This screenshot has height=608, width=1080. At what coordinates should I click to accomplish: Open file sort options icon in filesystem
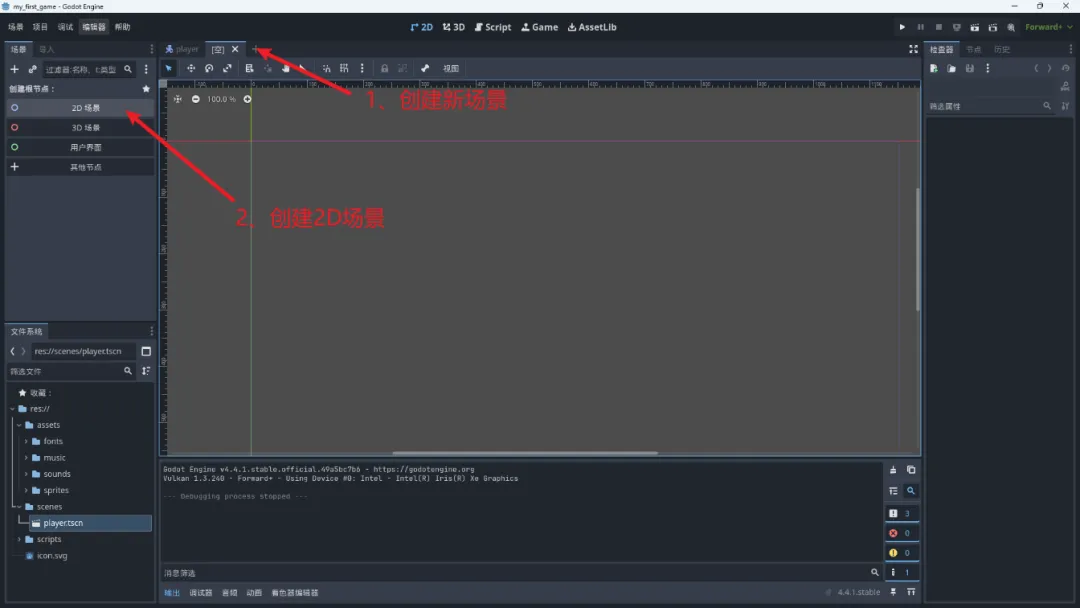[x=146, y=371]
